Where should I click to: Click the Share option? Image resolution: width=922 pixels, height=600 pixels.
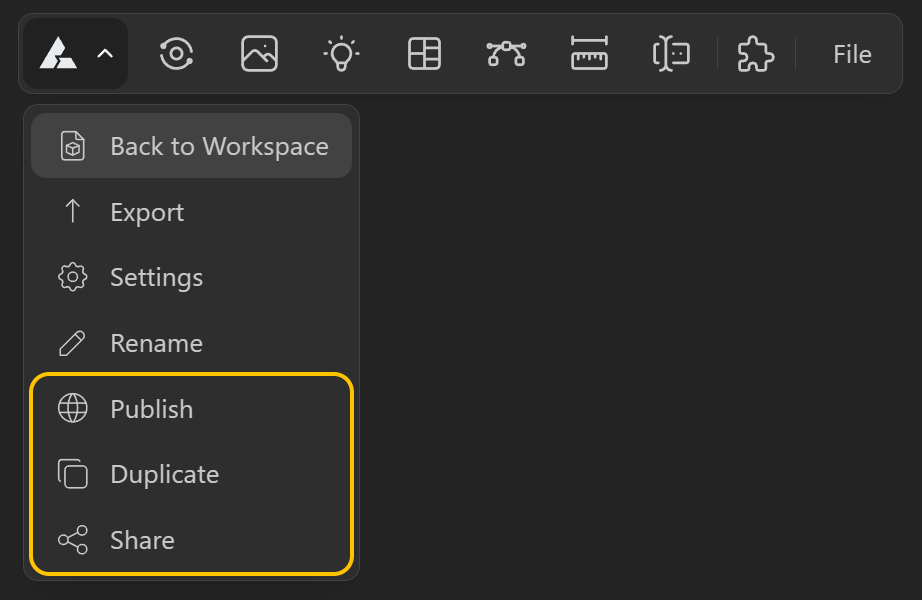click(142, 540)
